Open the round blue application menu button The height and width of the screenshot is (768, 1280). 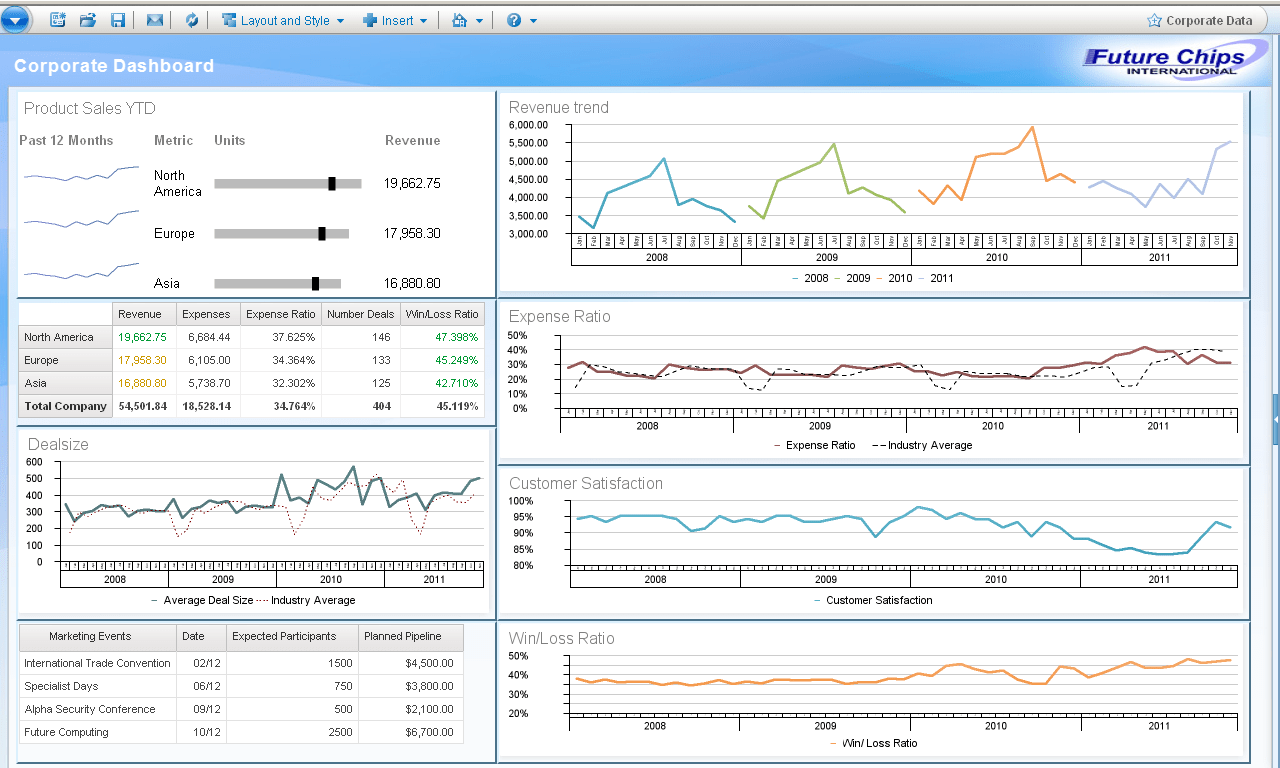[x=16, y=20]
